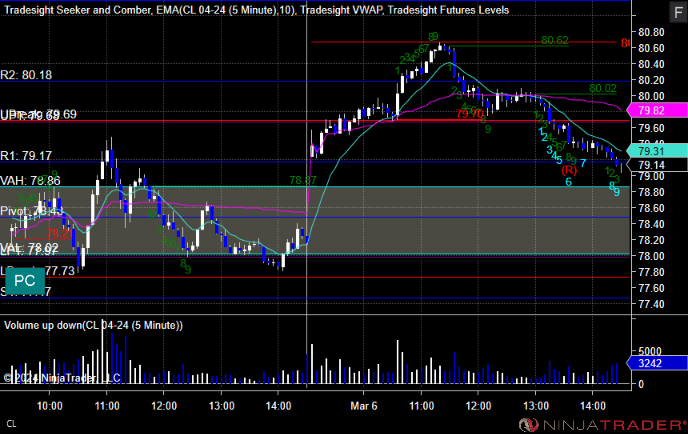Click the F button in the top corner
This screenshot has width=688, height=434.
point(678,12)
